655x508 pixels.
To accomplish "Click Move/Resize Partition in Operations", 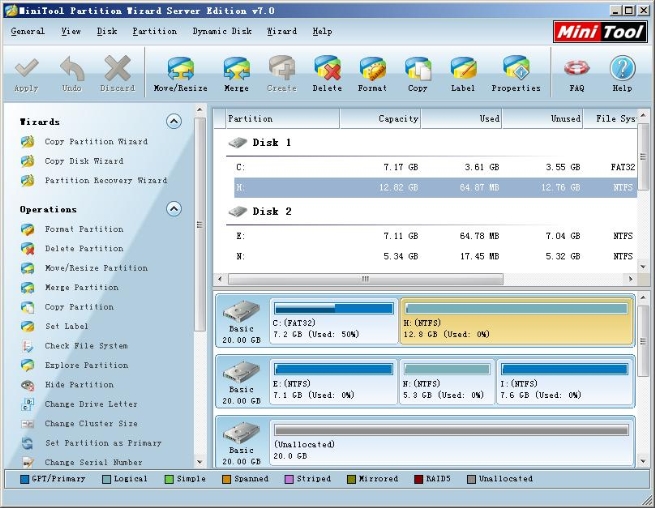I will coord(96,268).
